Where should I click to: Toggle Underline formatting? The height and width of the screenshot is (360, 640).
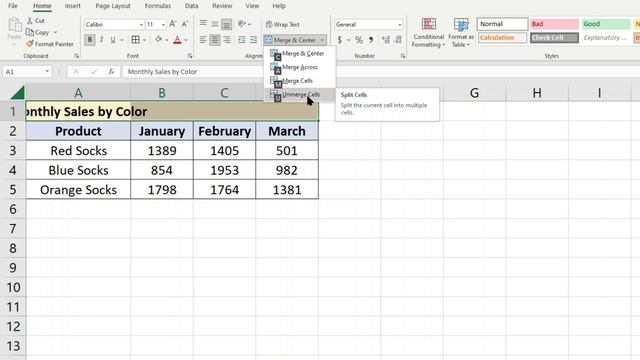click(x=113, y=40)
